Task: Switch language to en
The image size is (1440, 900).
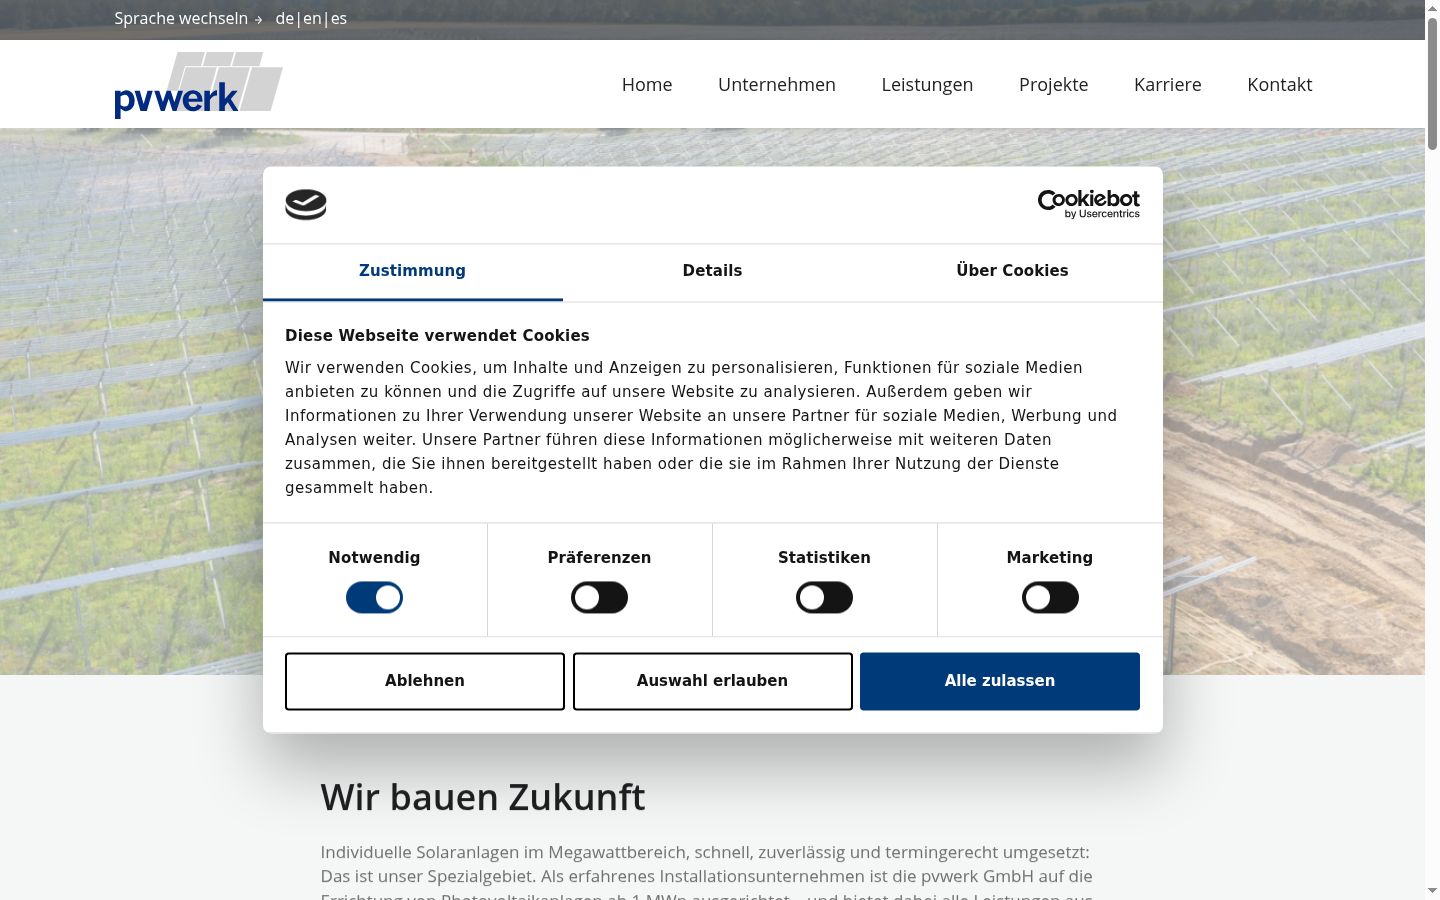Action: pos(312,19)
